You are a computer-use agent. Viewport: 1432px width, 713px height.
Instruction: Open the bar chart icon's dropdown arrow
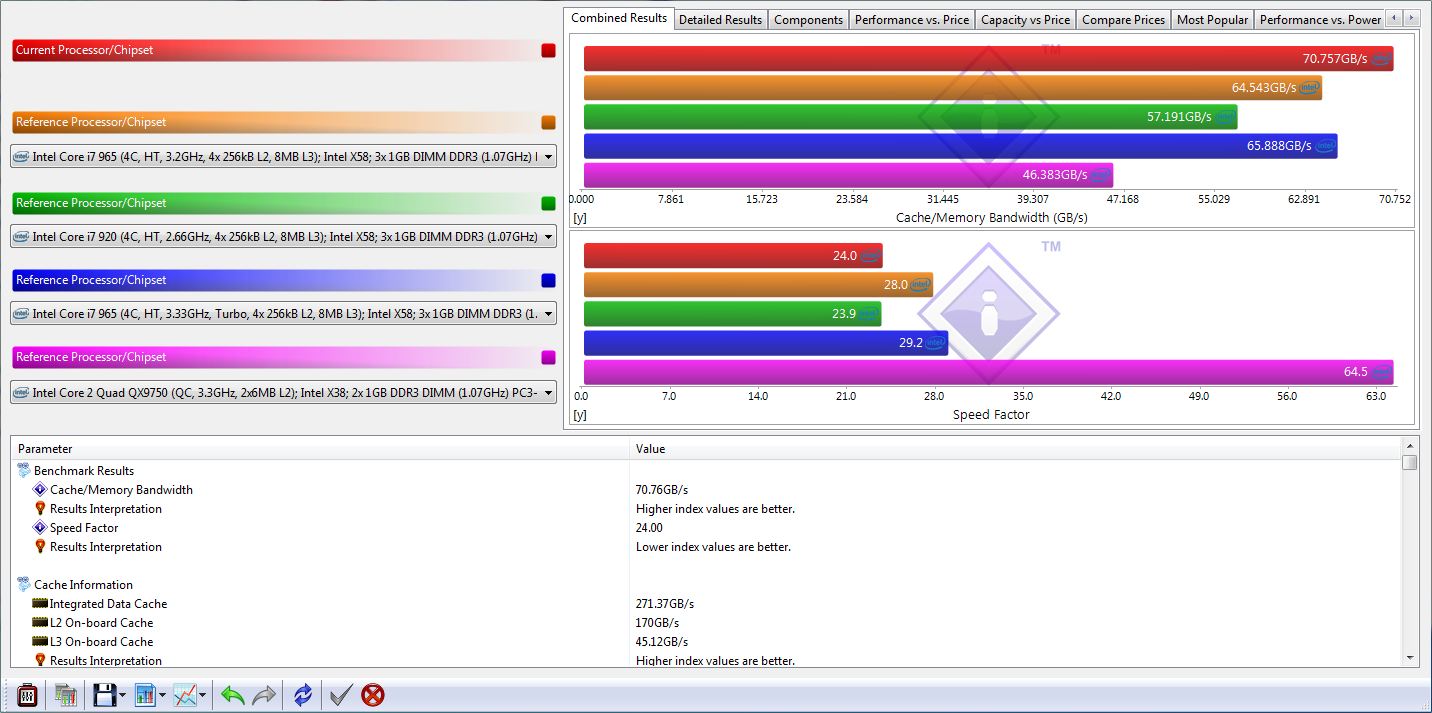(162, 695)
